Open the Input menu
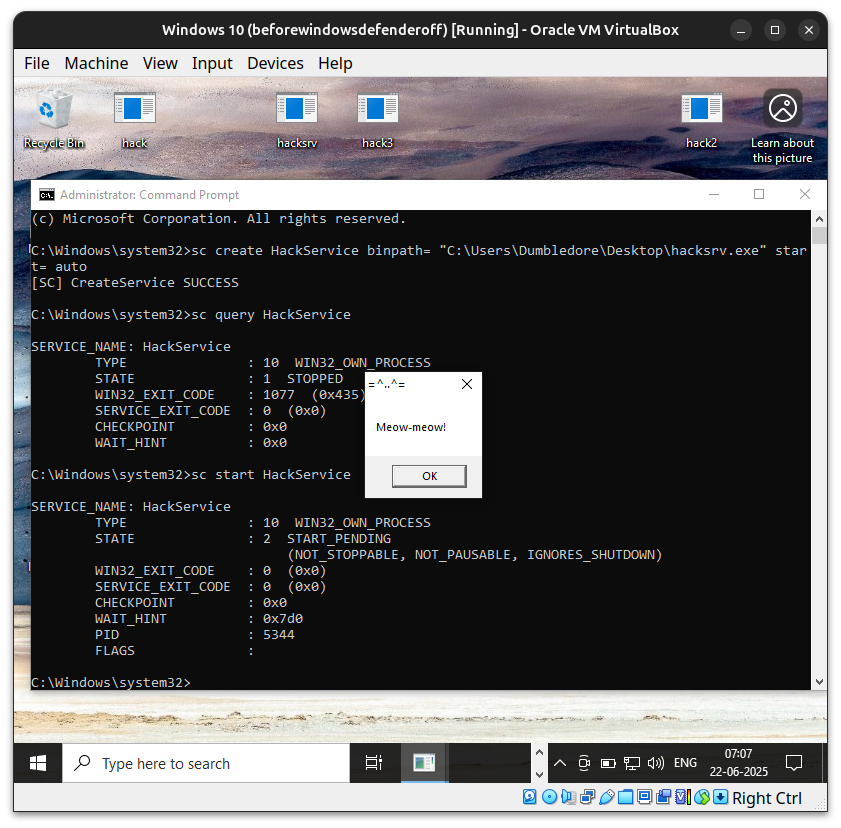This screenshot has width=841, height=828. point(212,63)
